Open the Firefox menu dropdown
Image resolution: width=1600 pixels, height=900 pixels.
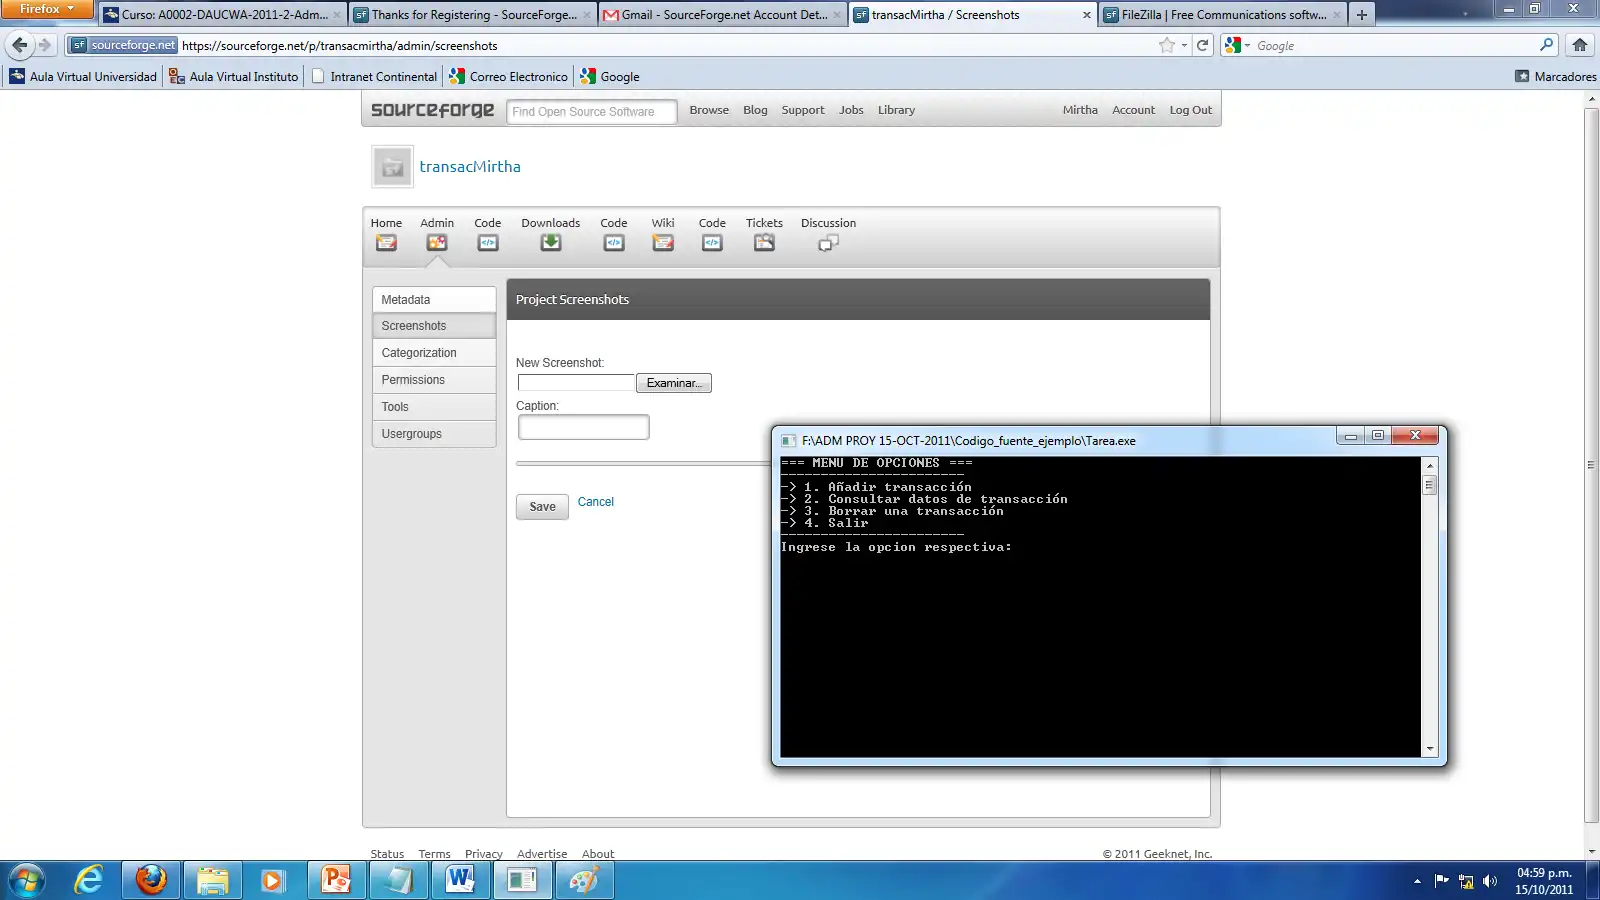(47, 9)
